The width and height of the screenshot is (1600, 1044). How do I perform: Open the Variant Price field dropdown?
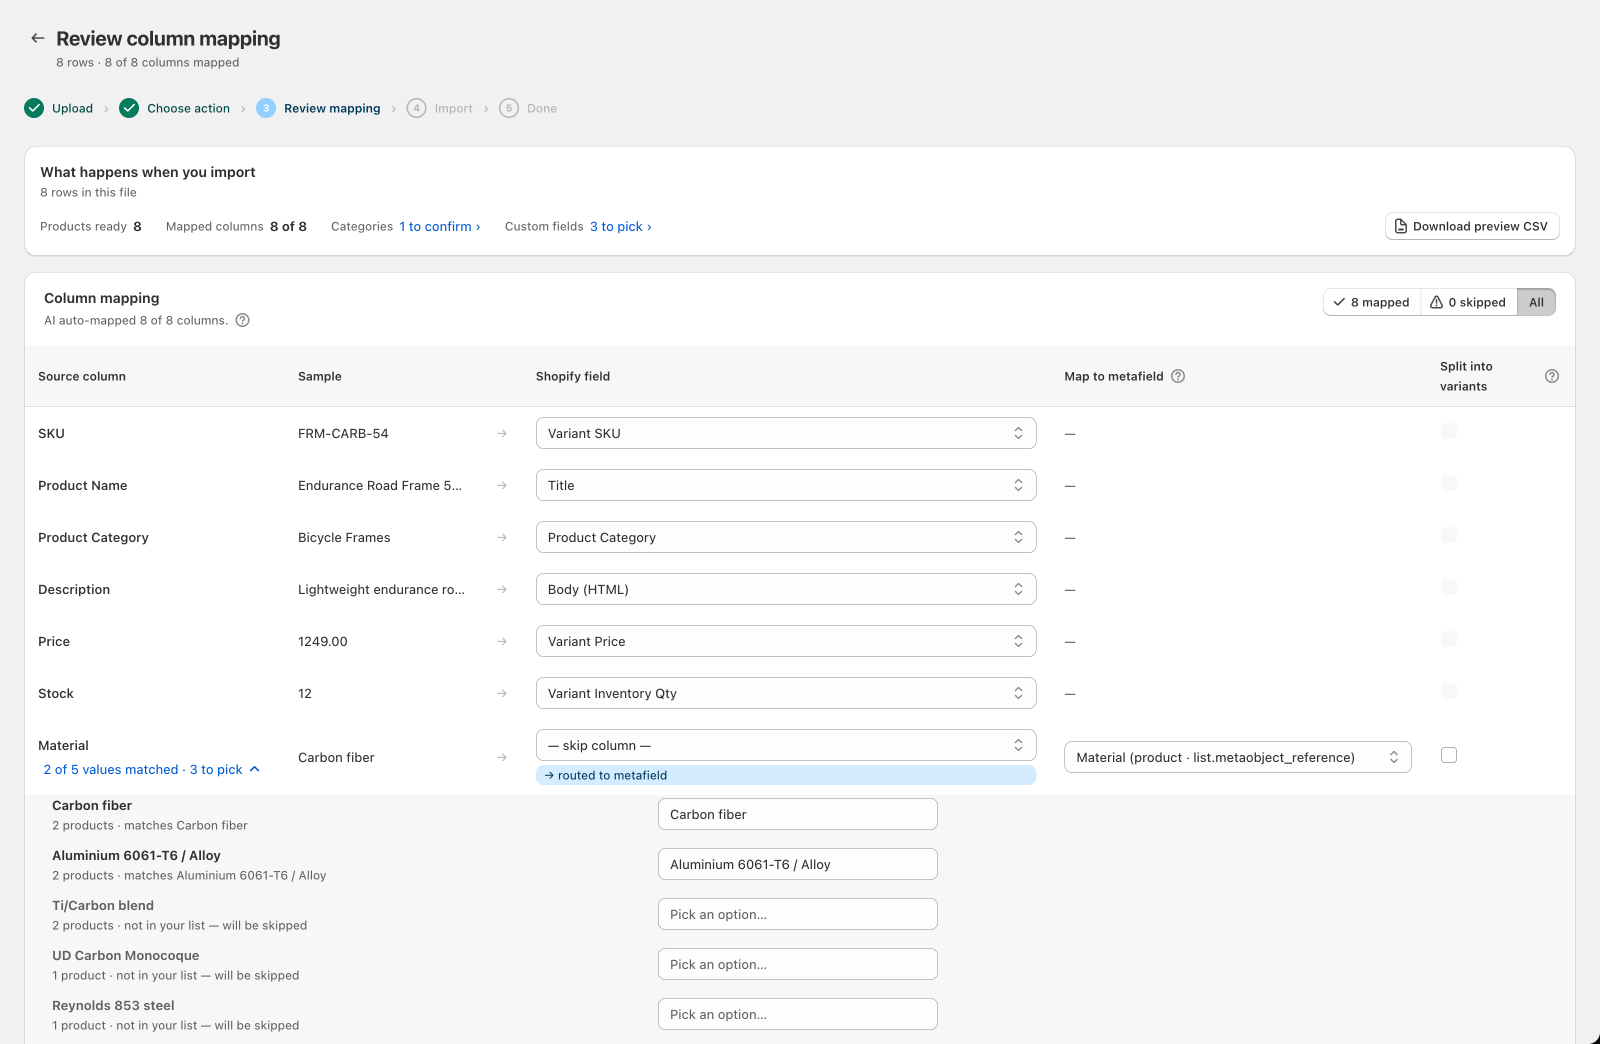pos(786,641)
